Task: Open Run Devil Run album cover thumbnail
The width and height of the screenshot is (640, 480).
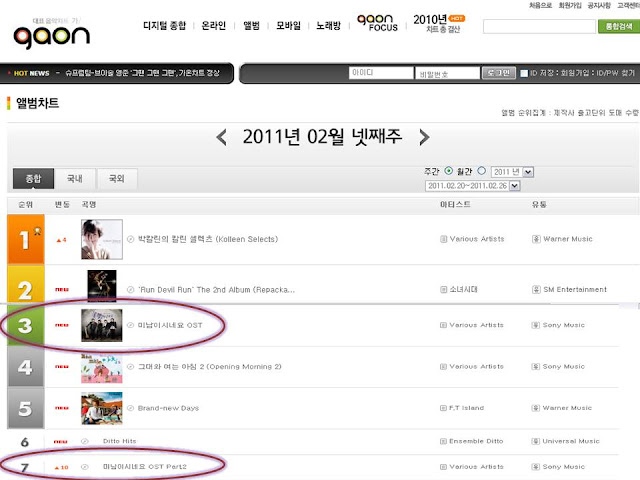Action: (102, 286)
